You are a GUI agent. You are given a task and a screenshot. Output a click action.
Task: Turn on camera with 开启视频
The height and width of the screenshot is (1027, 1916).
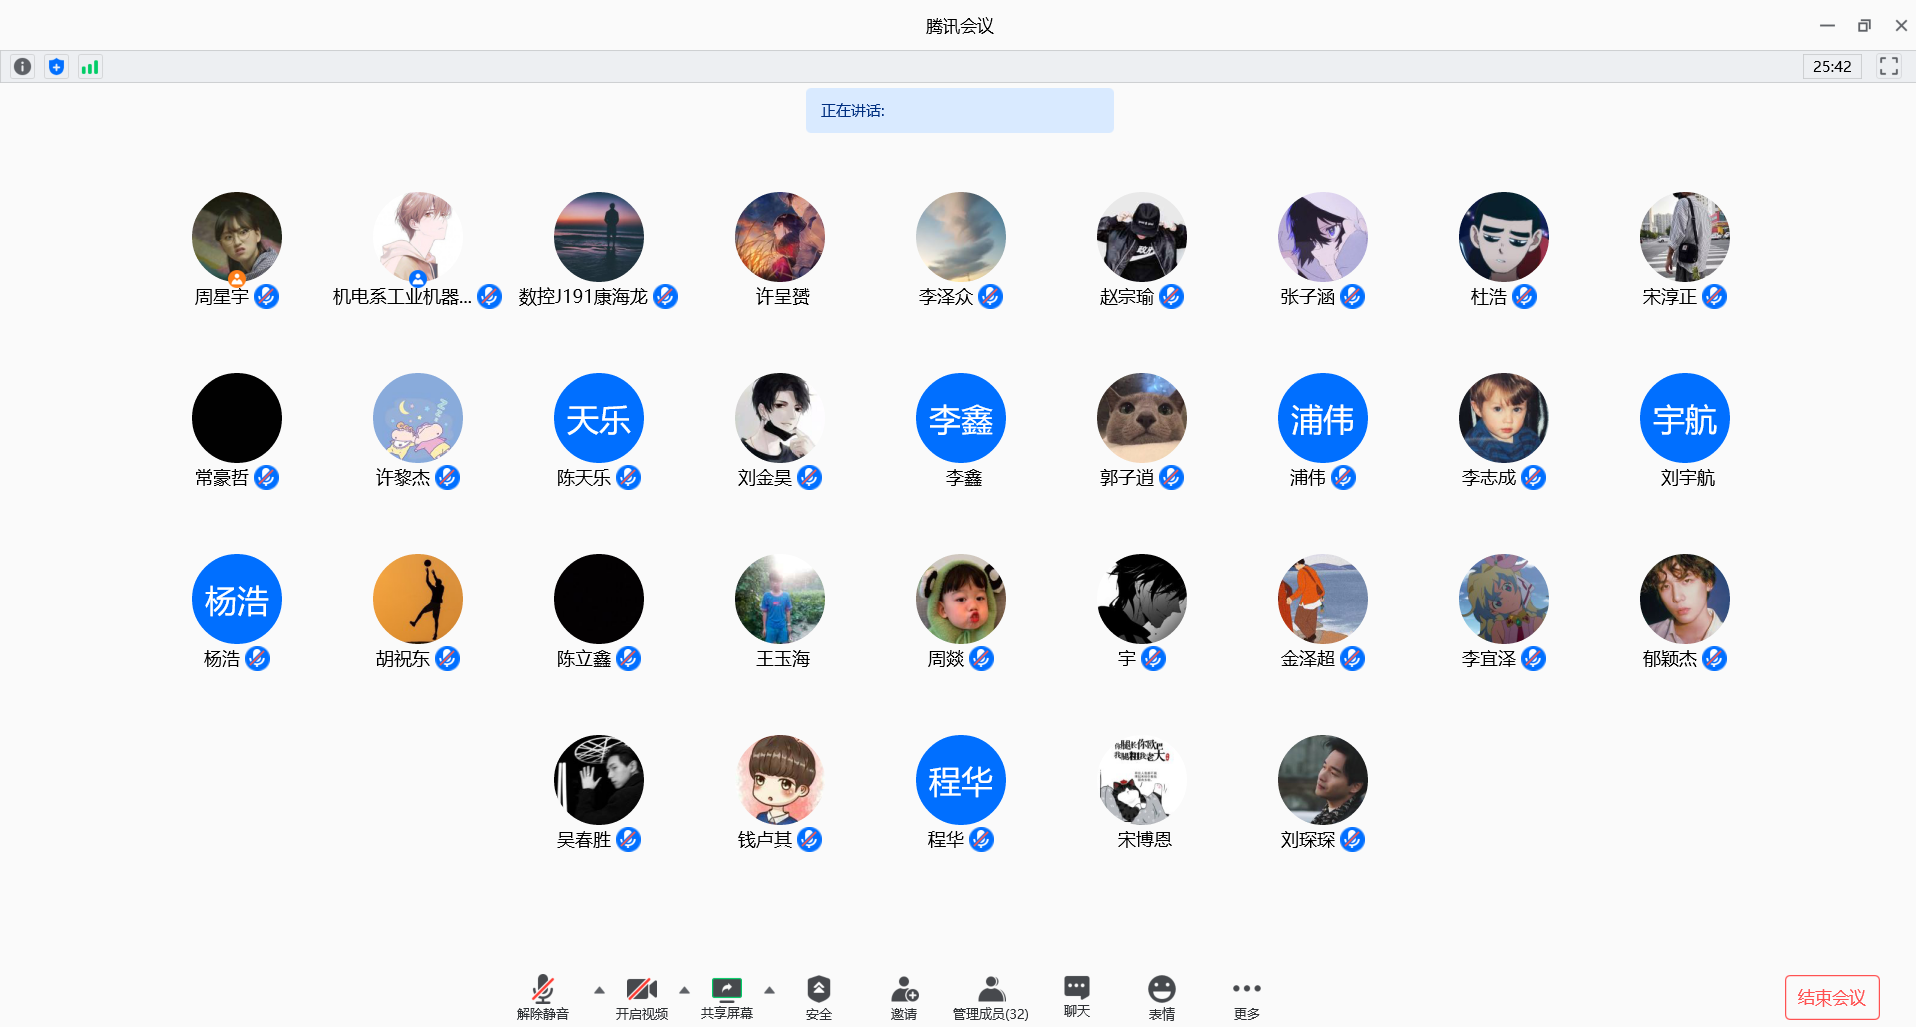pyautogui.click(x=641, y=997)
